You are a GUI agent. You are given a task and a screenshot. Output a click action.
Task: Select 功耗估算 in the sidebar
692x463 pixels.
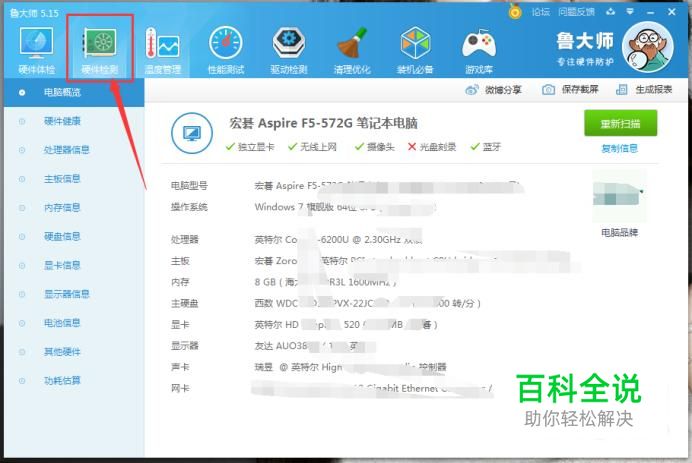click(74, 380)
